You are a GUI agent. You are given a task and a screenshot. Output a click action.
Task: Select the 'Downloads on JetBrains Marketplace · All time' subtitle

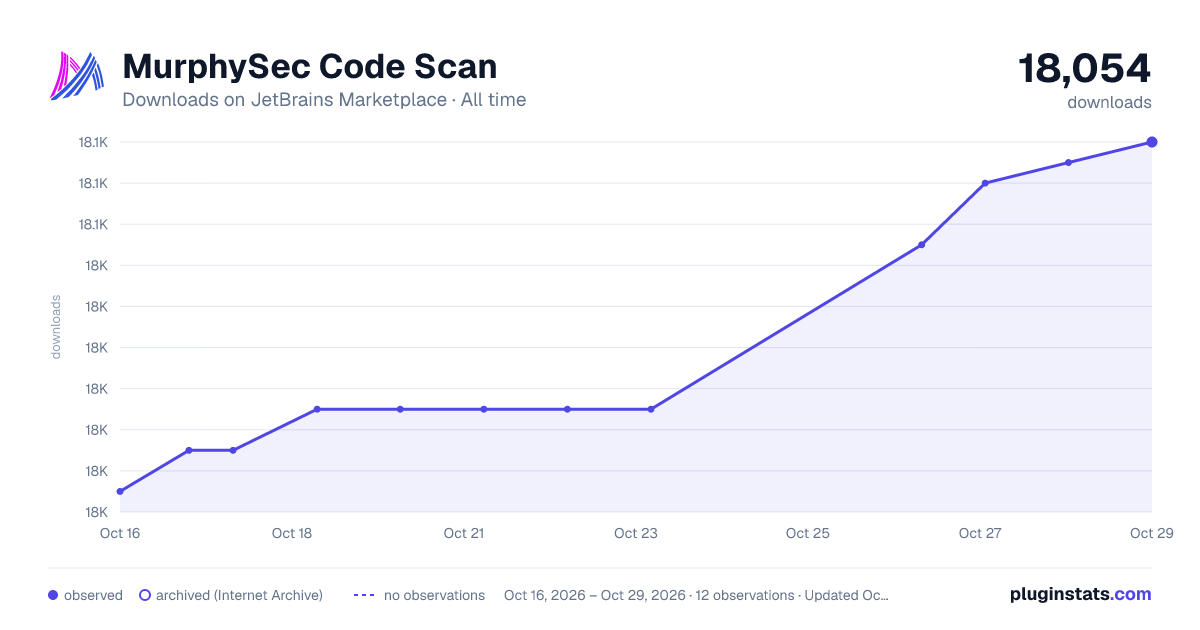(x=324, y=100)
